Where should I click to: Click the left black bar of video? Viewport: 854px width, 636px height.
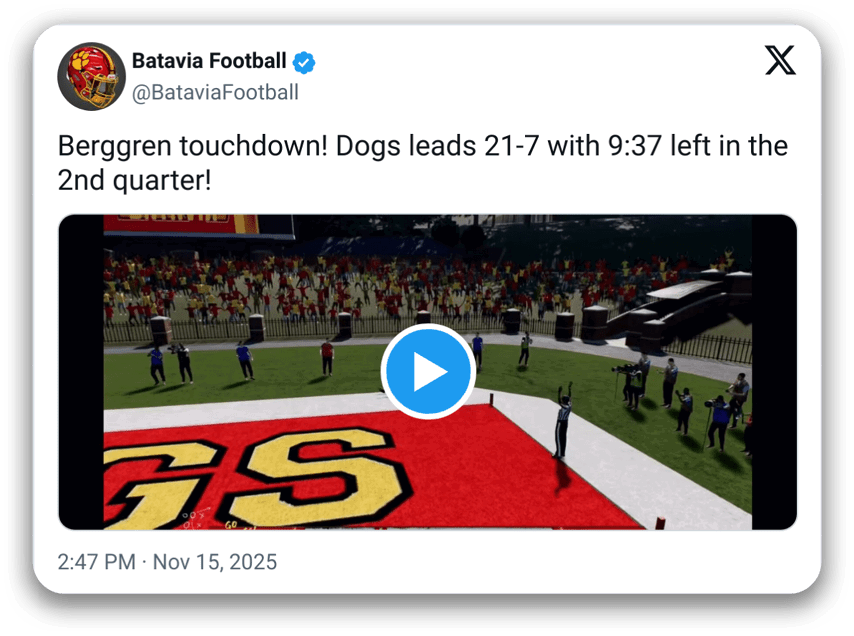click(x=81, y=372)
